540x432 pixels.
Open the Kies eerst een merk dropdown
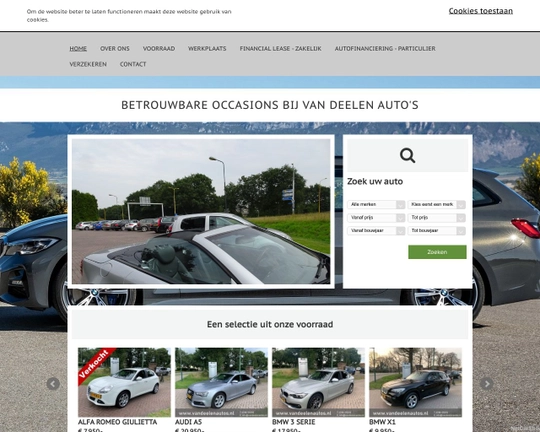pos(437,205)
